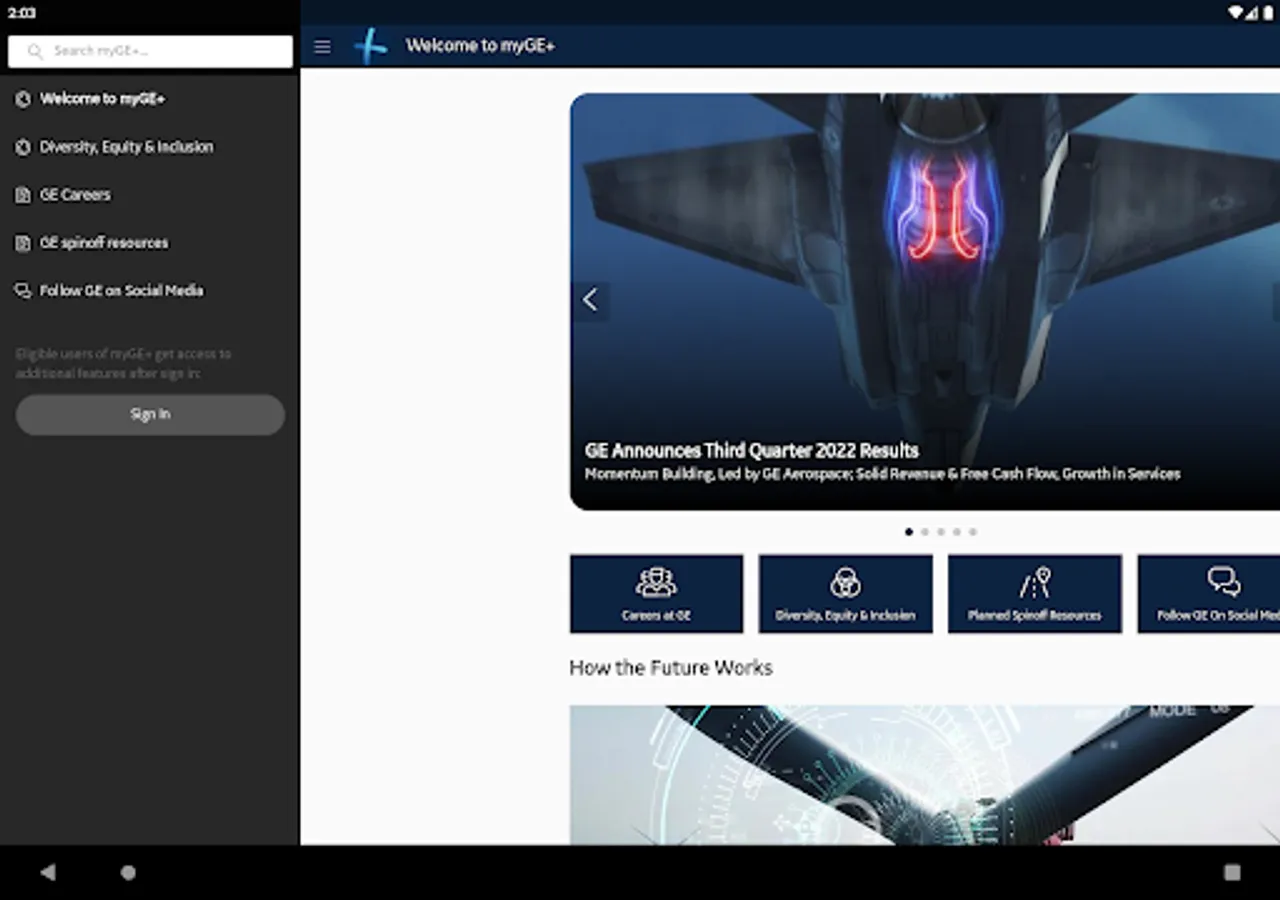Screen dimensions: 1280x900
Task: Tap the Sign In button
Action: [x=150, y=414]
